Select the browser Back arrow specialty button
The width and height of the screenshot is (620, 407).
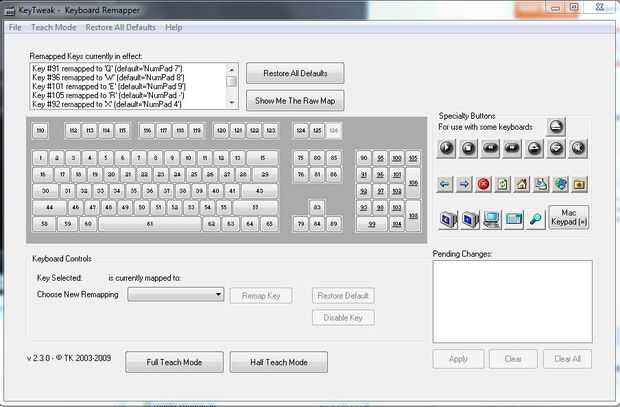click(445, 184)
